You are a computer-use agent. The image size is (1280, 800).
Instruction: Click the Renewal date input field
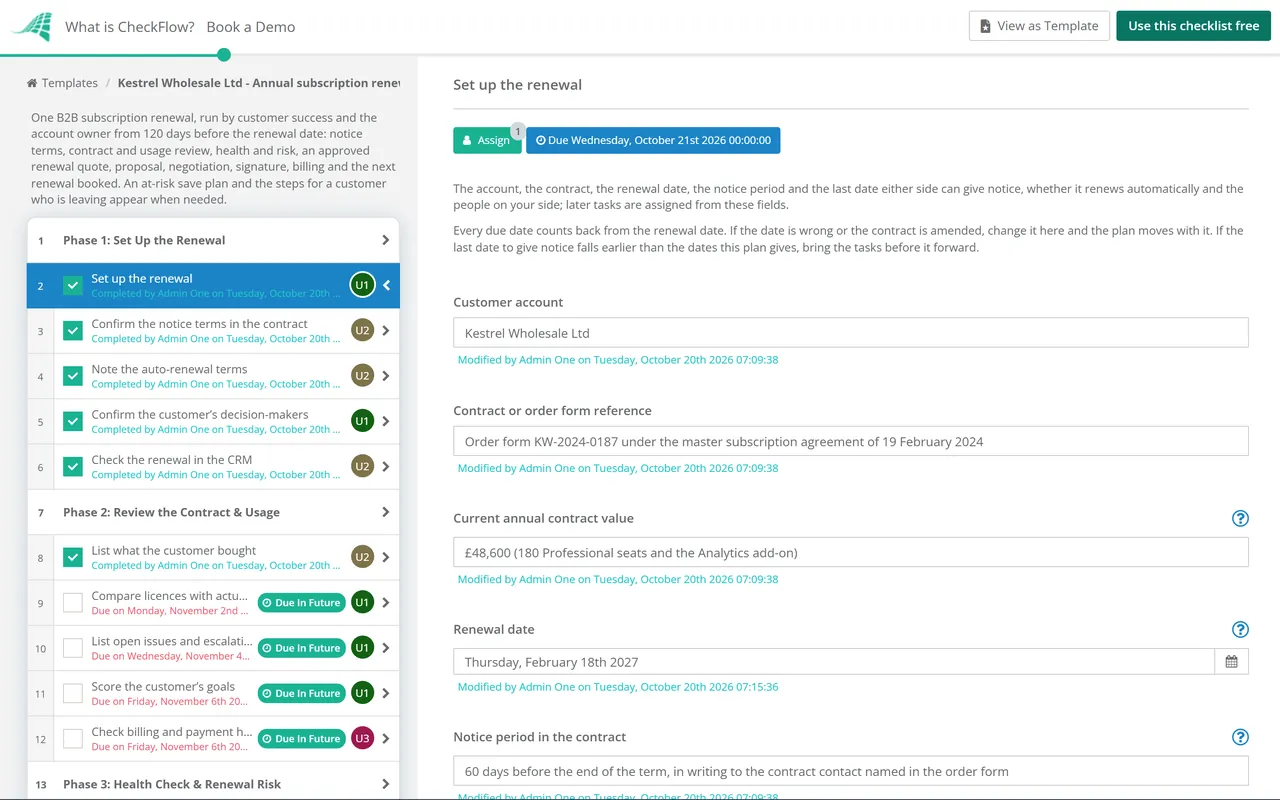834,662
